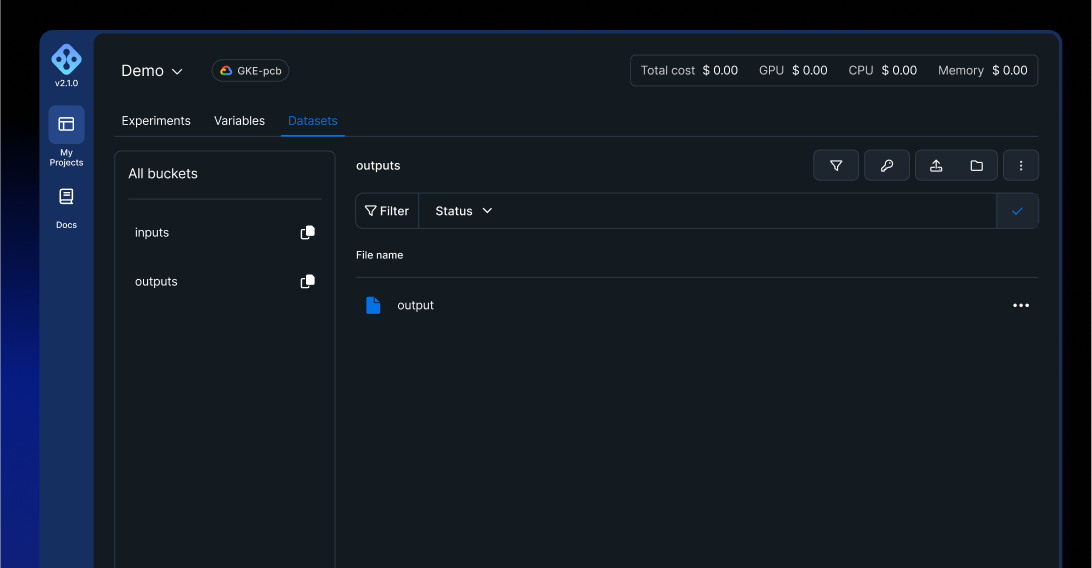This screenshot has width=1092, height=568.
Task: Open the Status filter dropdown
Action: (x=464, y=211)
